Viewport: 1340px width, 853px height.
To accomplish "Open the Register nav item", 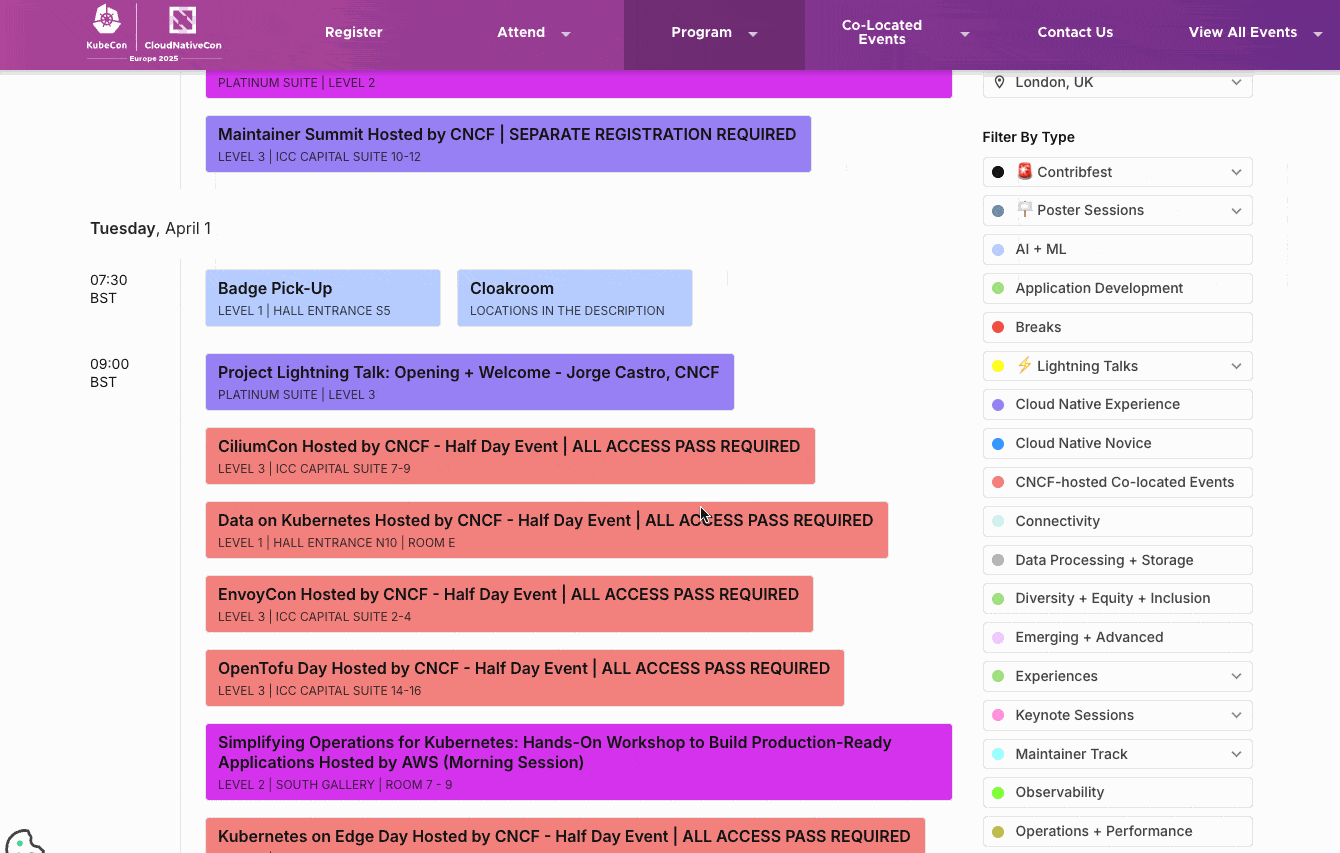I will tap(354, 32).
